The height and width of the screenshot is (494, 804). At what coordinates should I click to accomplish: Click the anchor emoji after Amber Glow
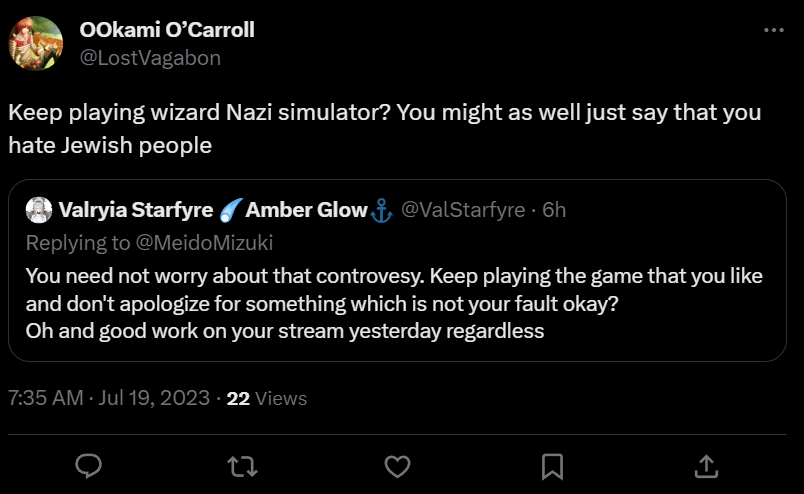(x=381, y=210)
